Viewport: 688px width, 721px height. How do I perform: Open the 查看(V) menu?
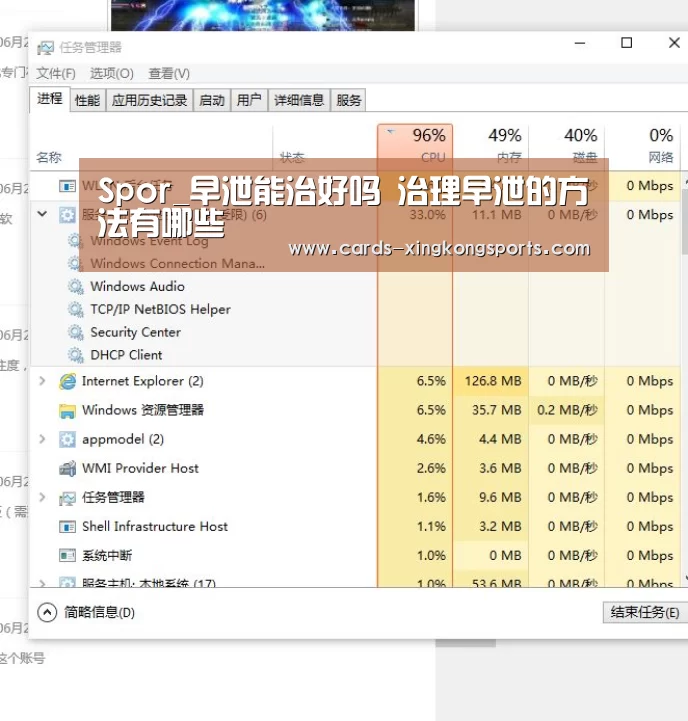click(x=169, y=73)
